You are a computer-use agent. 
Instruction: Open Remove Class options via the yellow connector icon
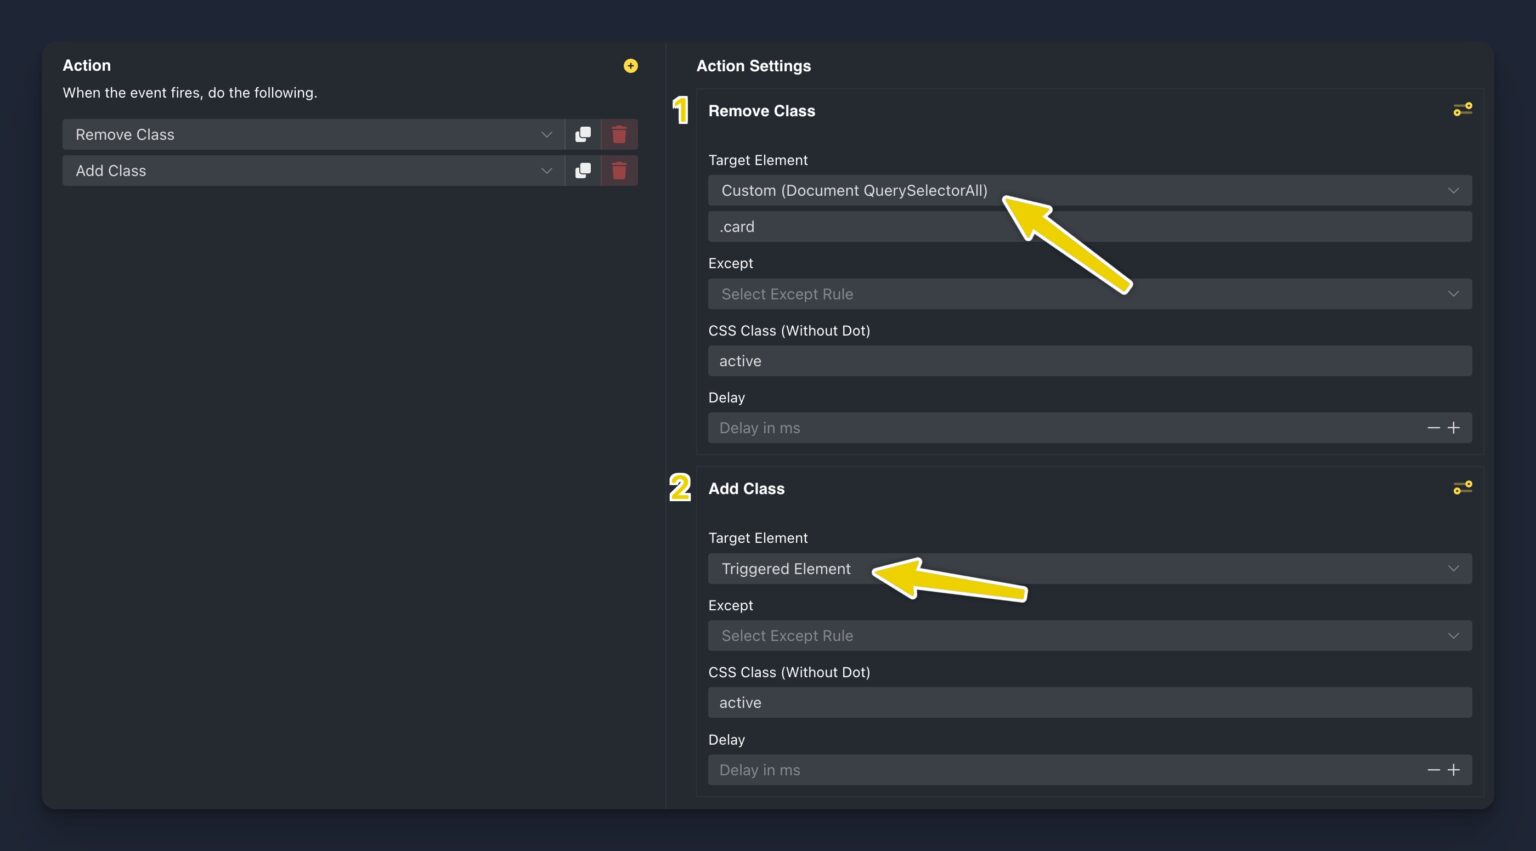point(1462,109)
